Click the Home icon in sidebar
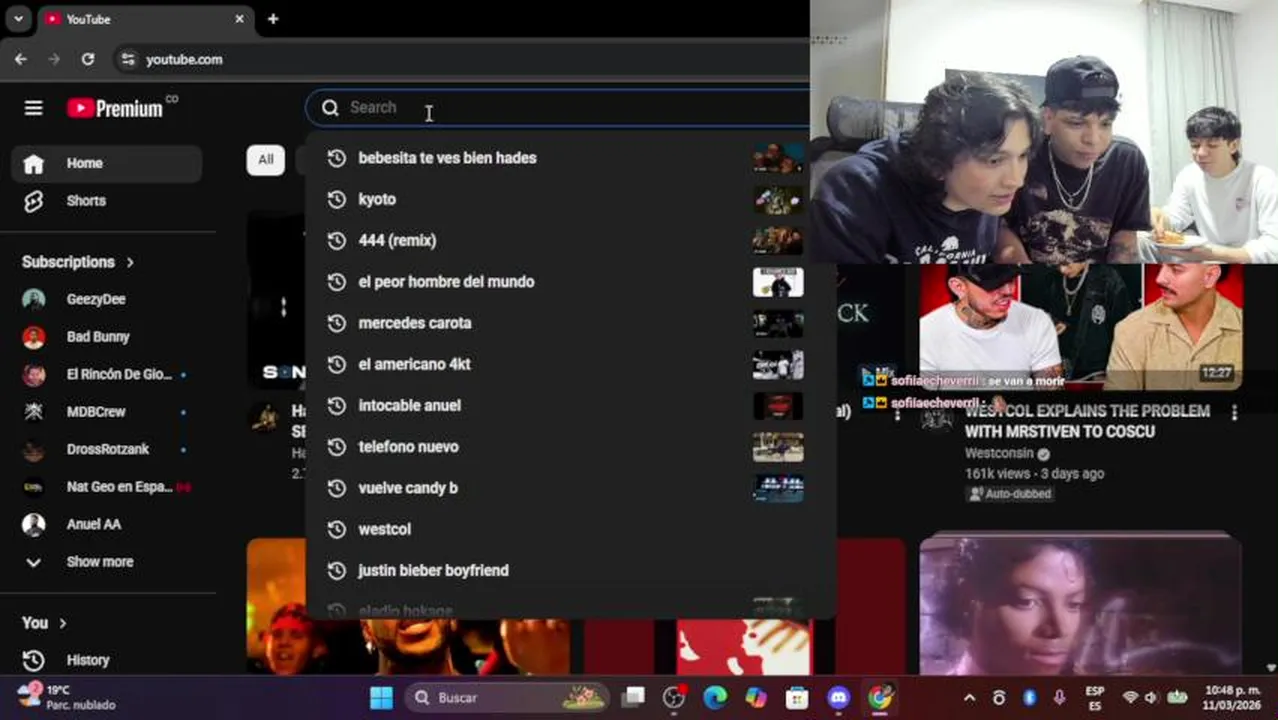 coord(33,163)
